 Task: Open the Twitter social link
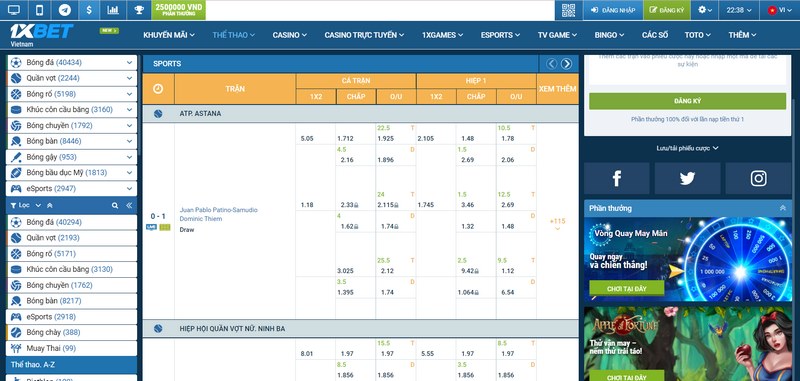coord(687,179)
